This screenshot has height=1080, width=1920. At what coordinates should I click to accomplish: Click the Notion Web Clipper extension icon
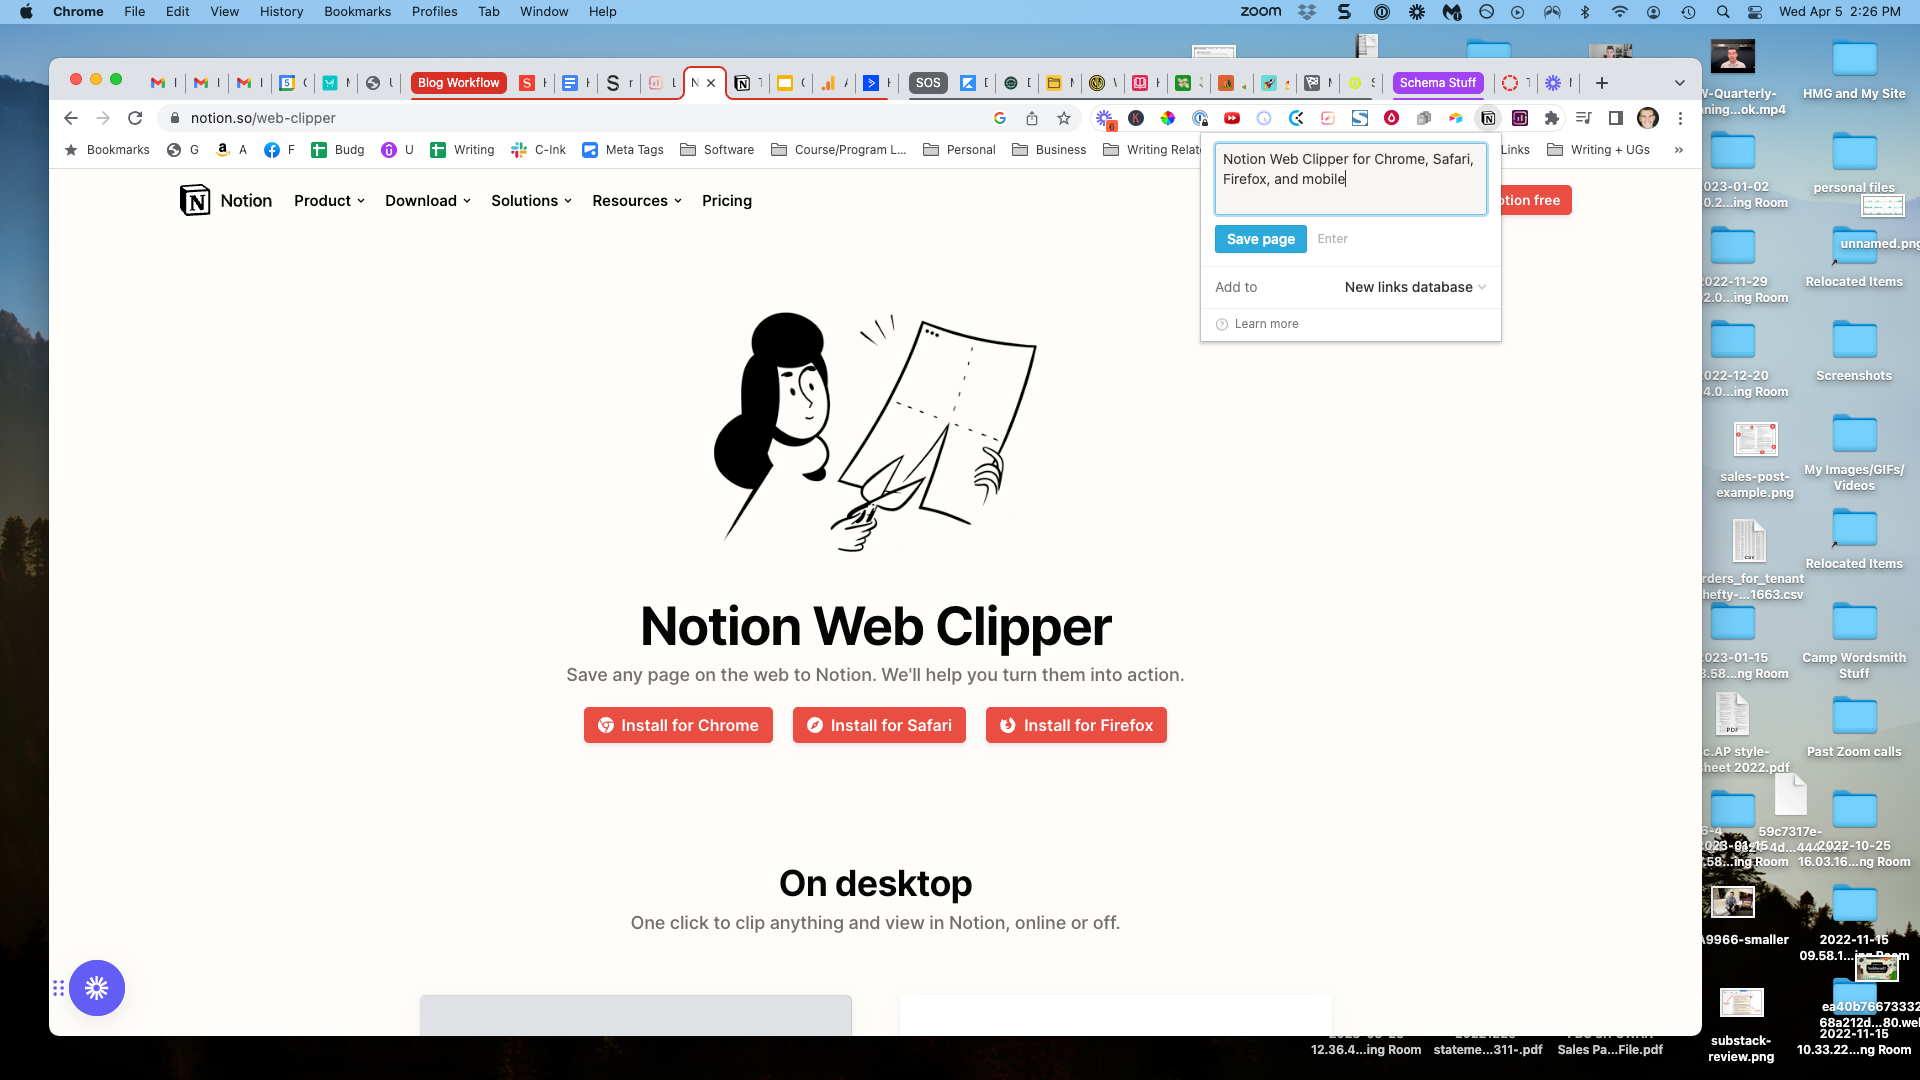click(x=1488, y=118)
